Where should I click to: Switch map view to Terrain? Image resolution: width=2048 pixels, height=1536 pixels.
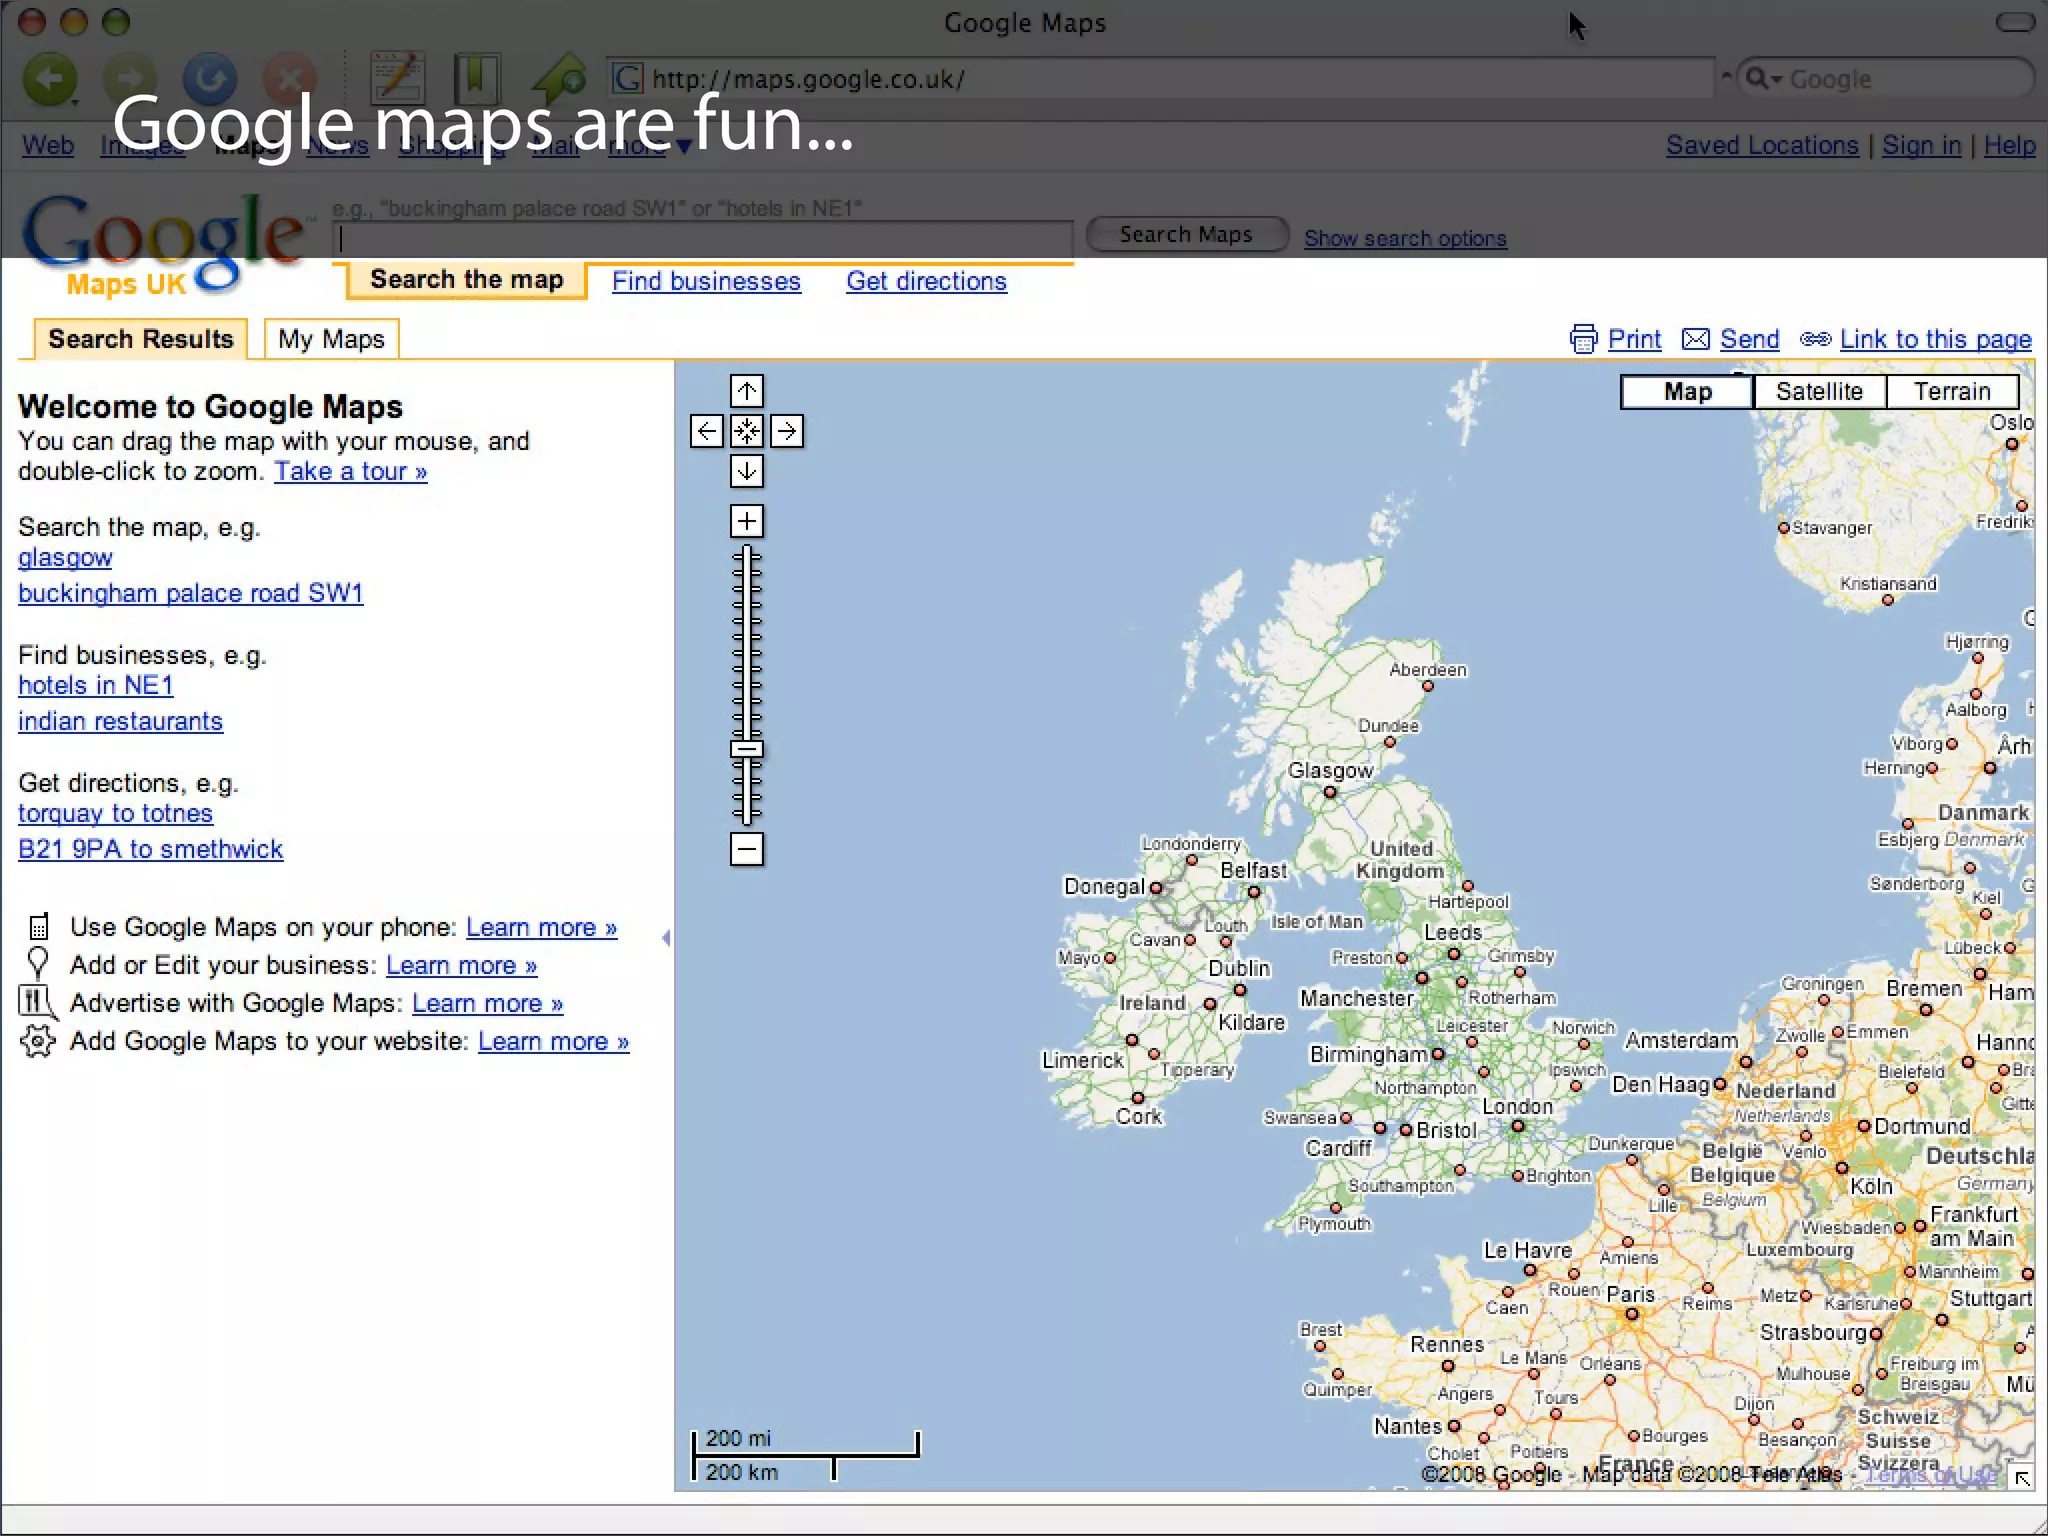coord(1951,391)
